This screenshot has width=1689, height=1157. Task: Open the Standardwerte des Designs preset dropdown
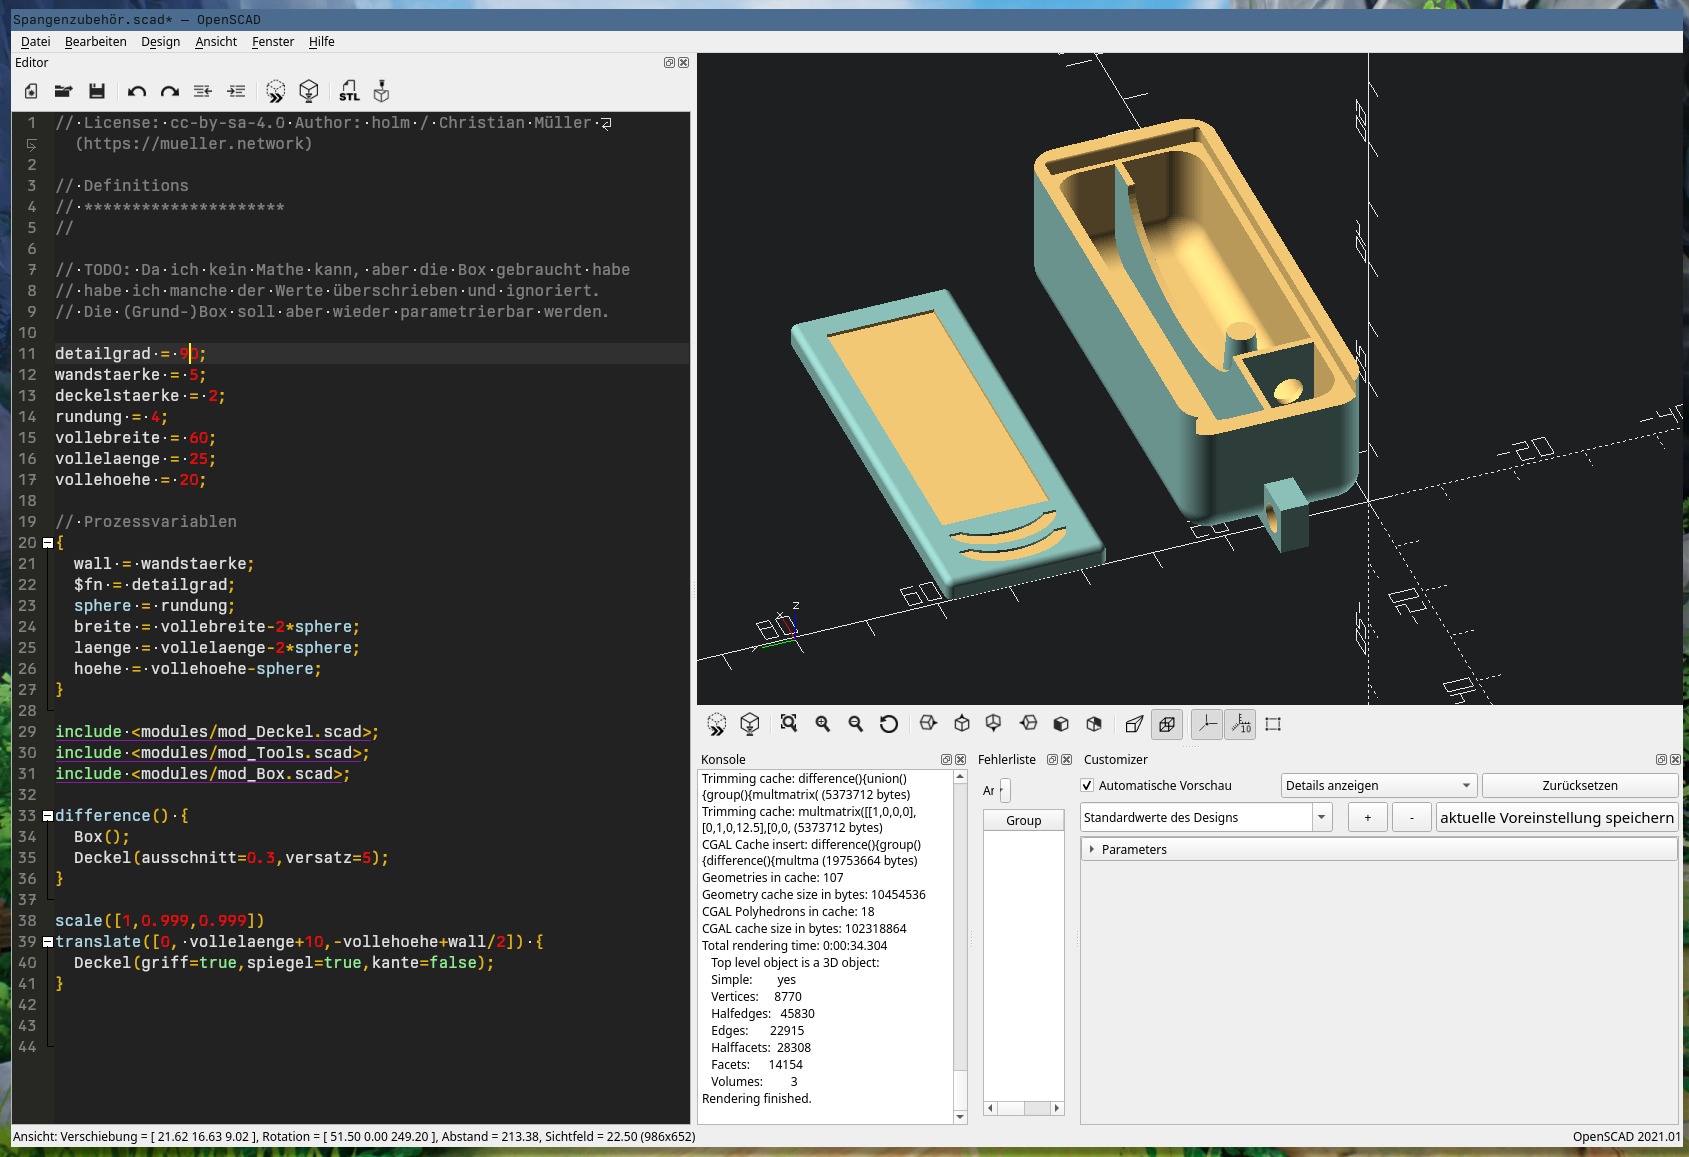tap(1206, 818)
